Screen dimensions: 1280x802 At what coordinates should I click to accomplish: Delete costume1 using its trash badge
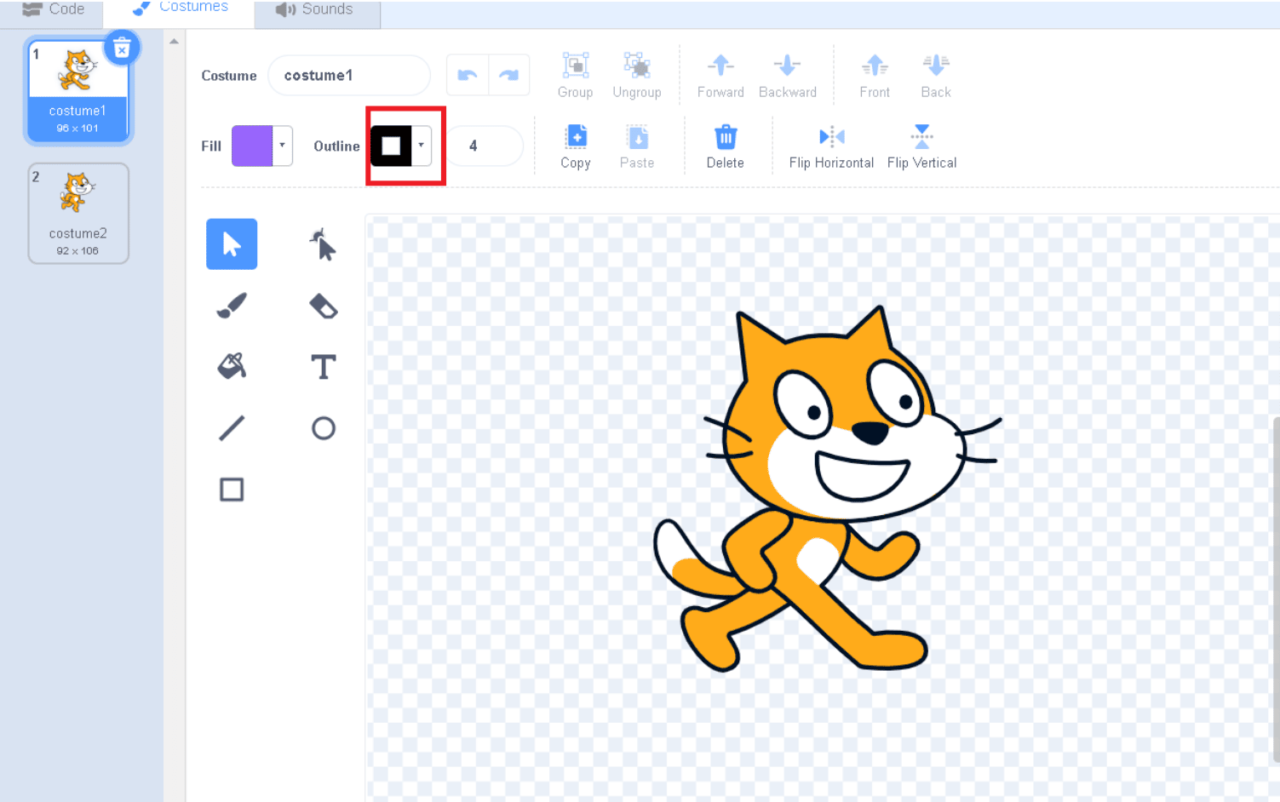click(x=122, y=46)
